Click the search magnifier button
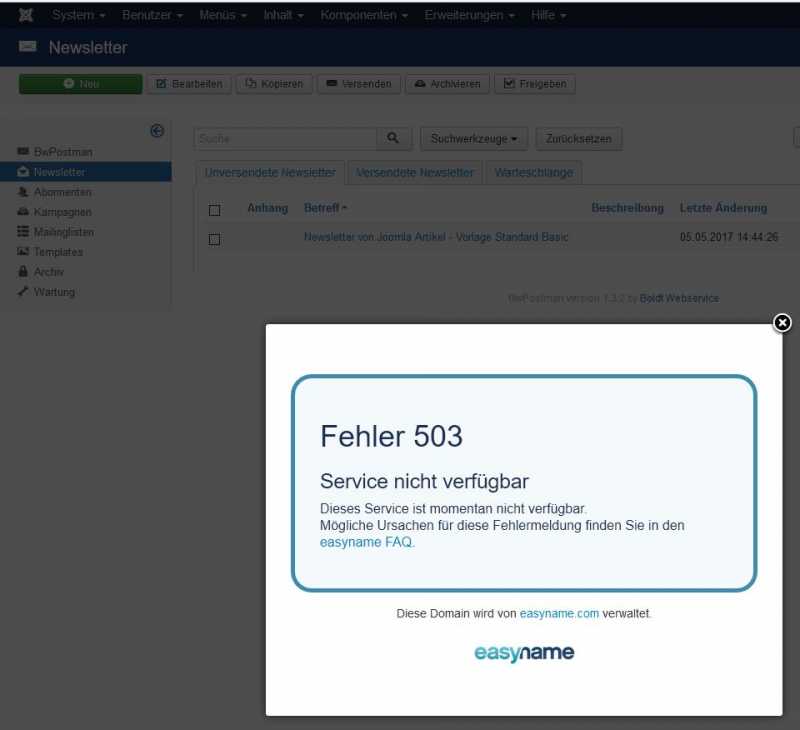The image size is (800, 730). (x=393, y=139)
